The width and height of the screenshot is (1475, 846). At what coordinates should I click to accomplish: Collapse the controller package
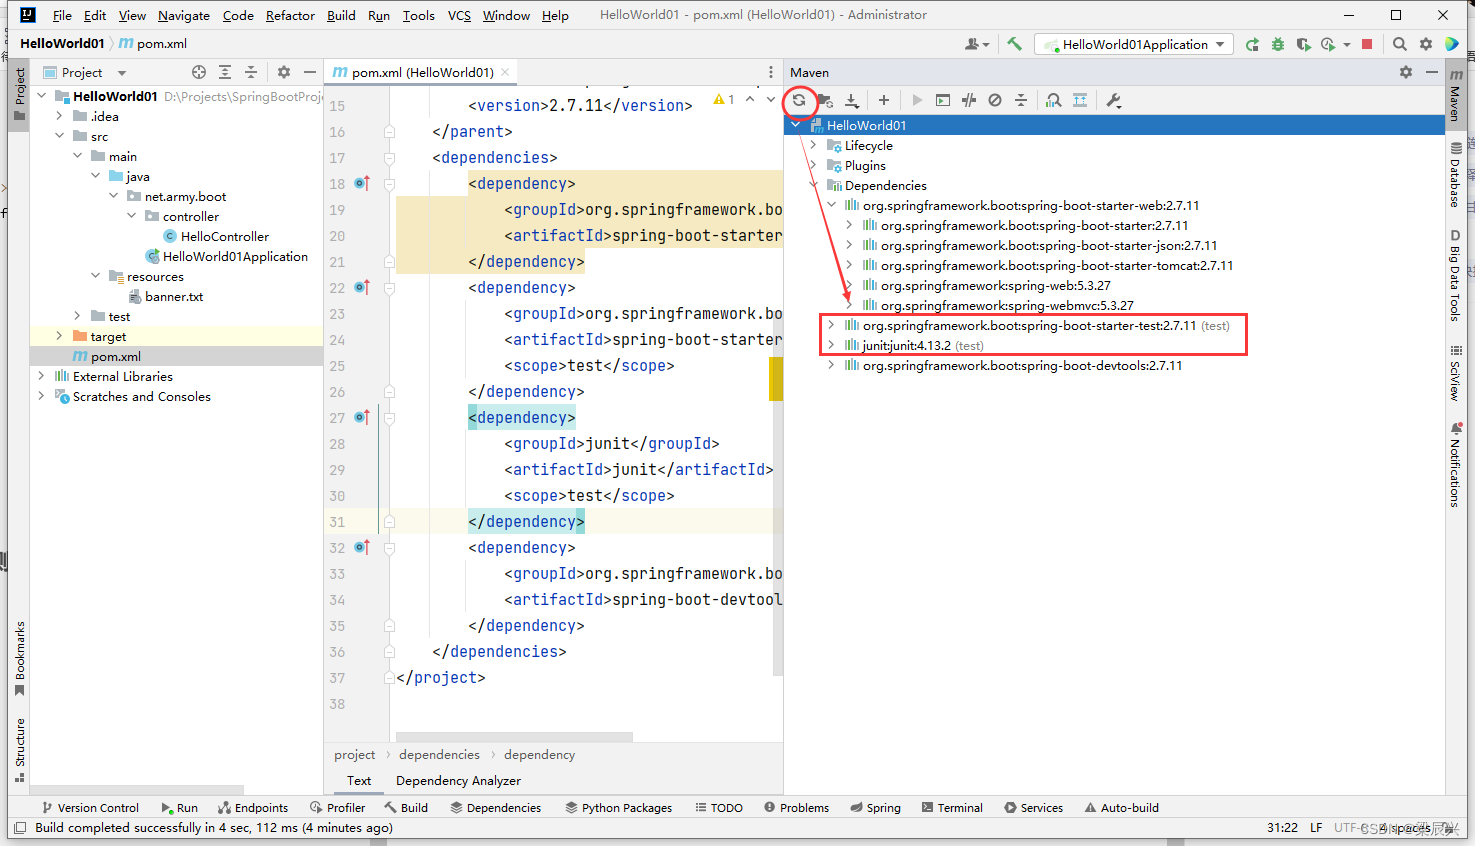(131, 216)
